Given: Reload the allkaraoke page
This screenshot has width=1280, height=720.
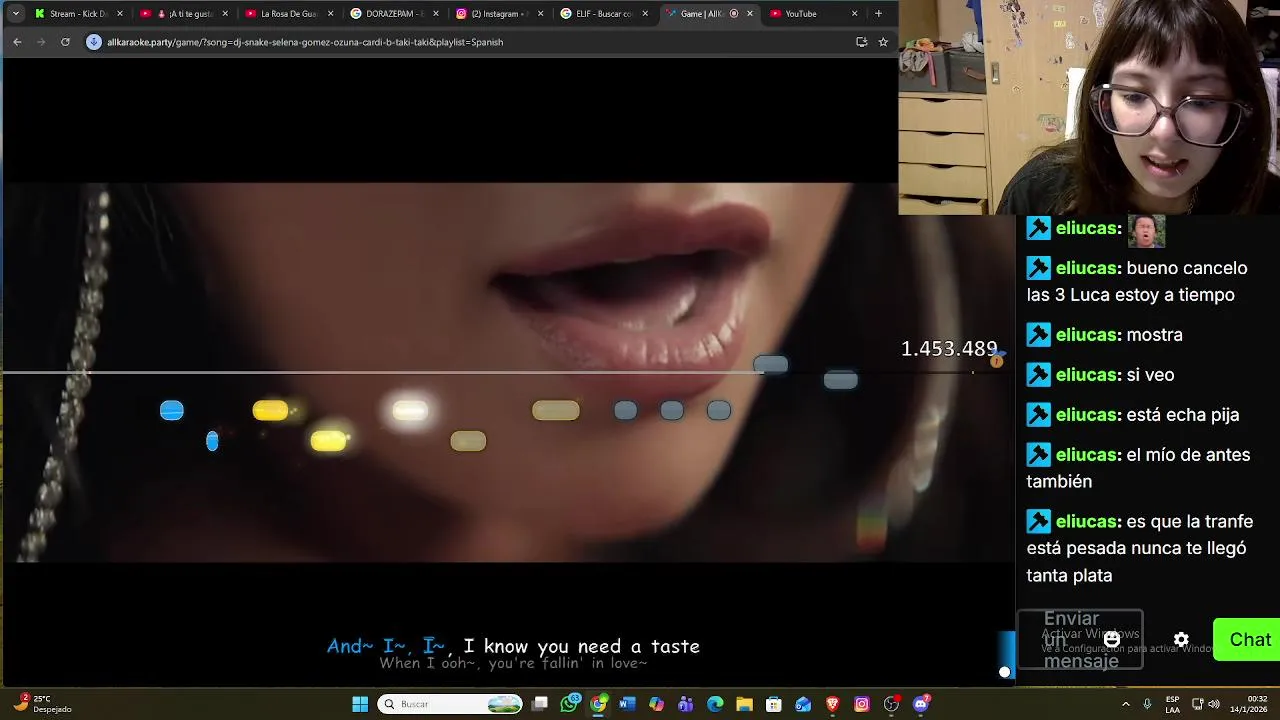Looking at the screenshot, I should pyautogui.click(x=65, y=42).
